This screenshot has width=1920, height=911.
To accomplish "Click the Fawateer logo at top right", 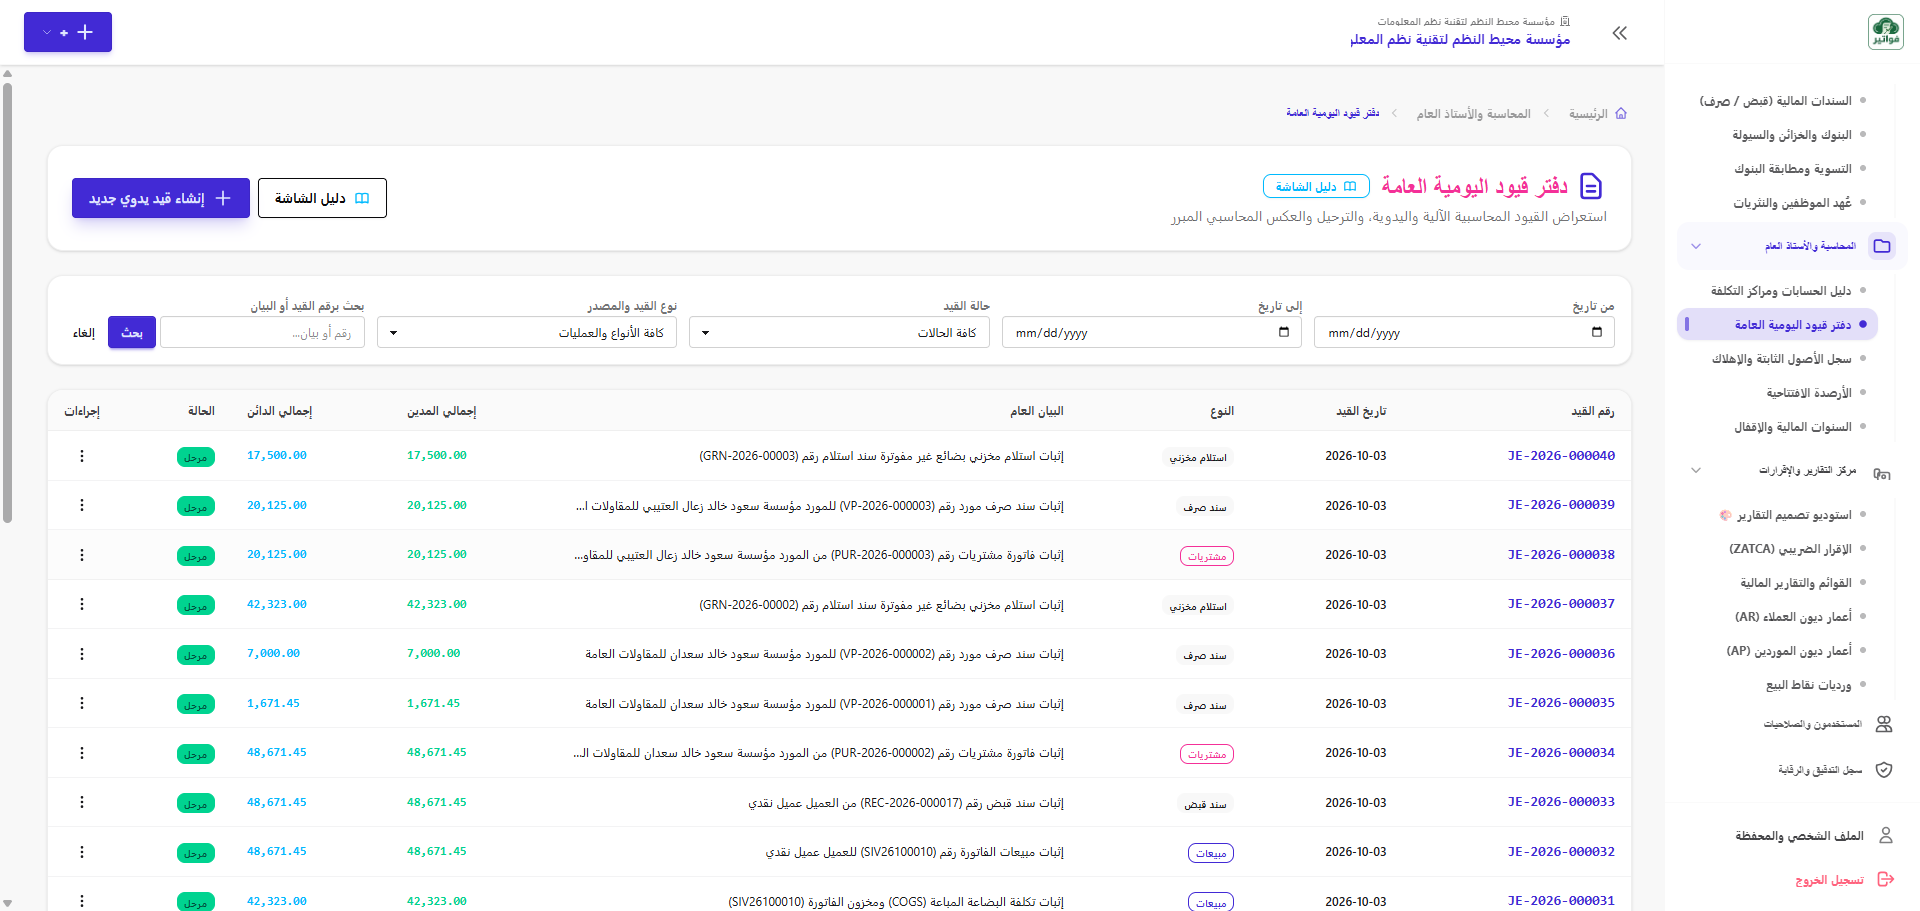I will click(1885, 32).
